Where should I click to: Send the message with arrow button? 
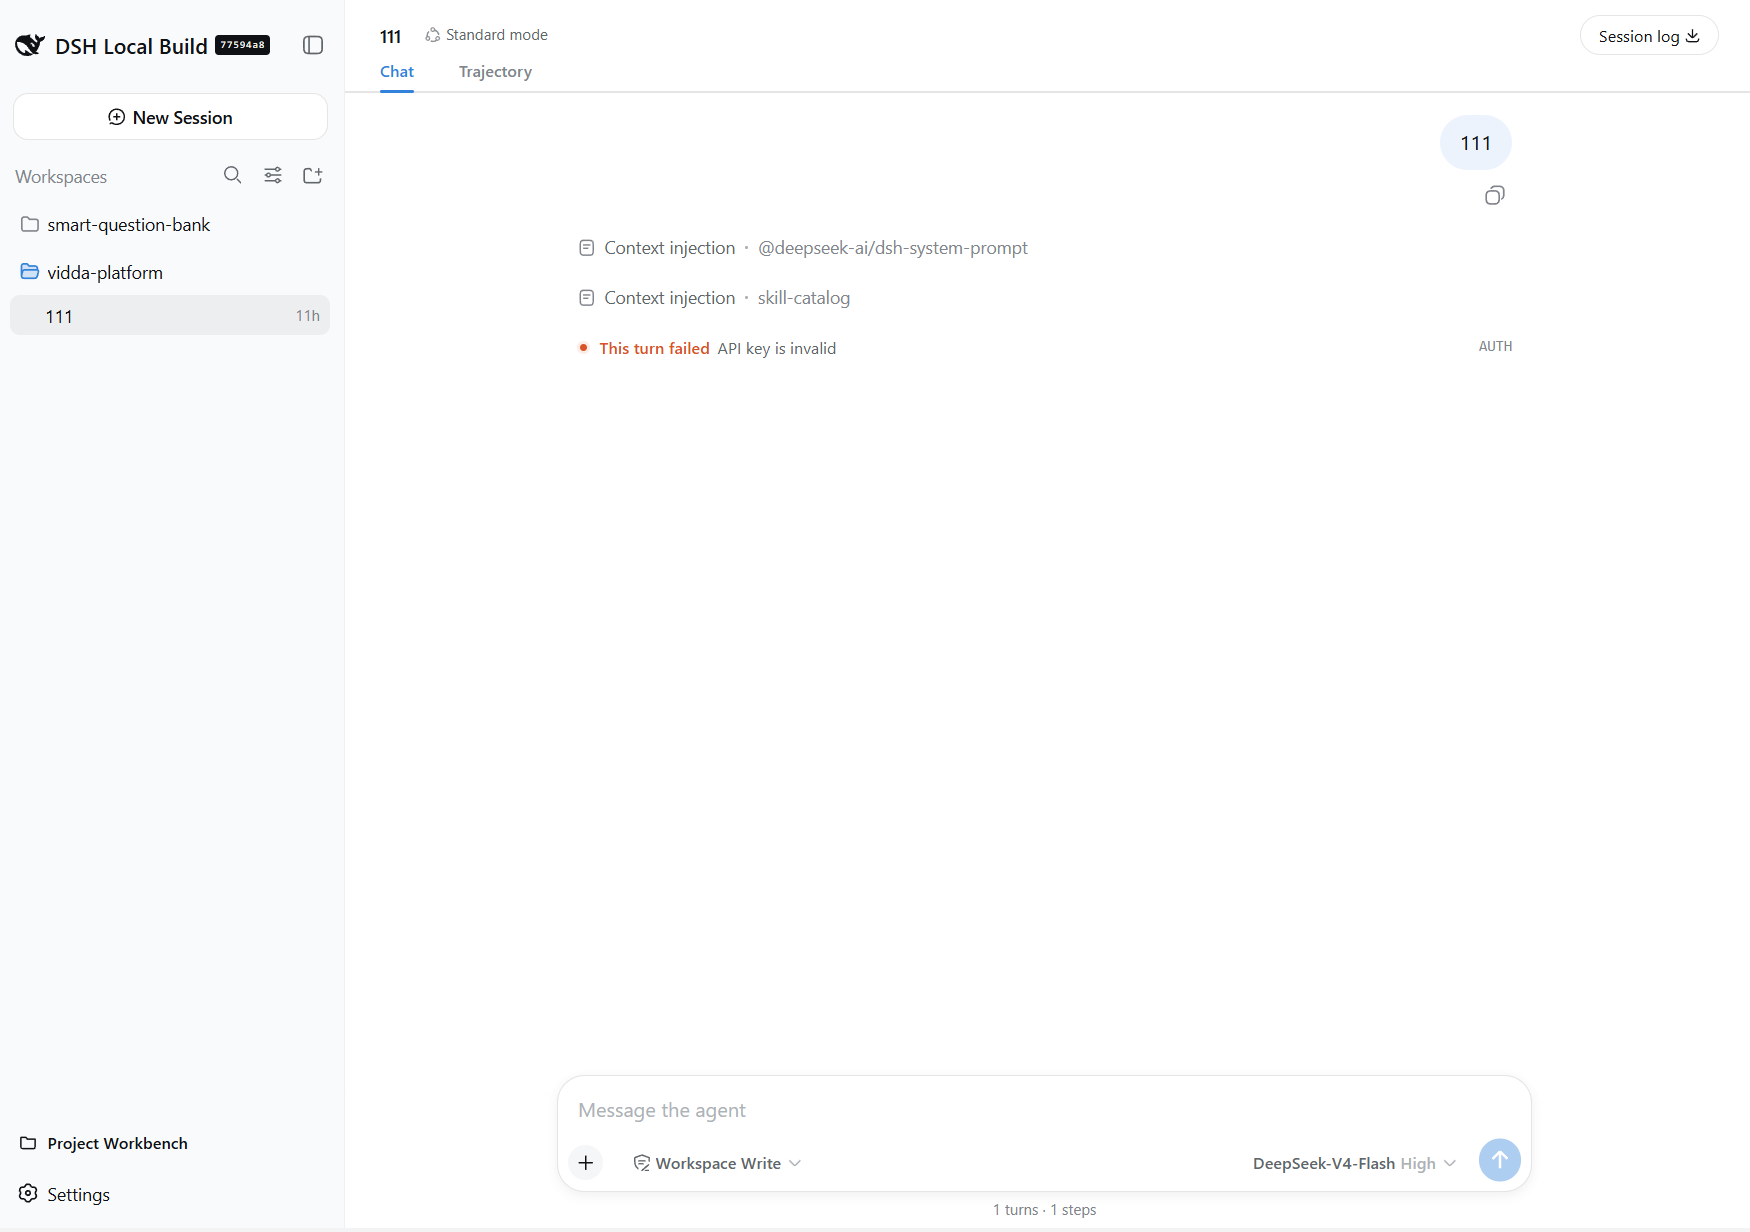point(1499,1160)
